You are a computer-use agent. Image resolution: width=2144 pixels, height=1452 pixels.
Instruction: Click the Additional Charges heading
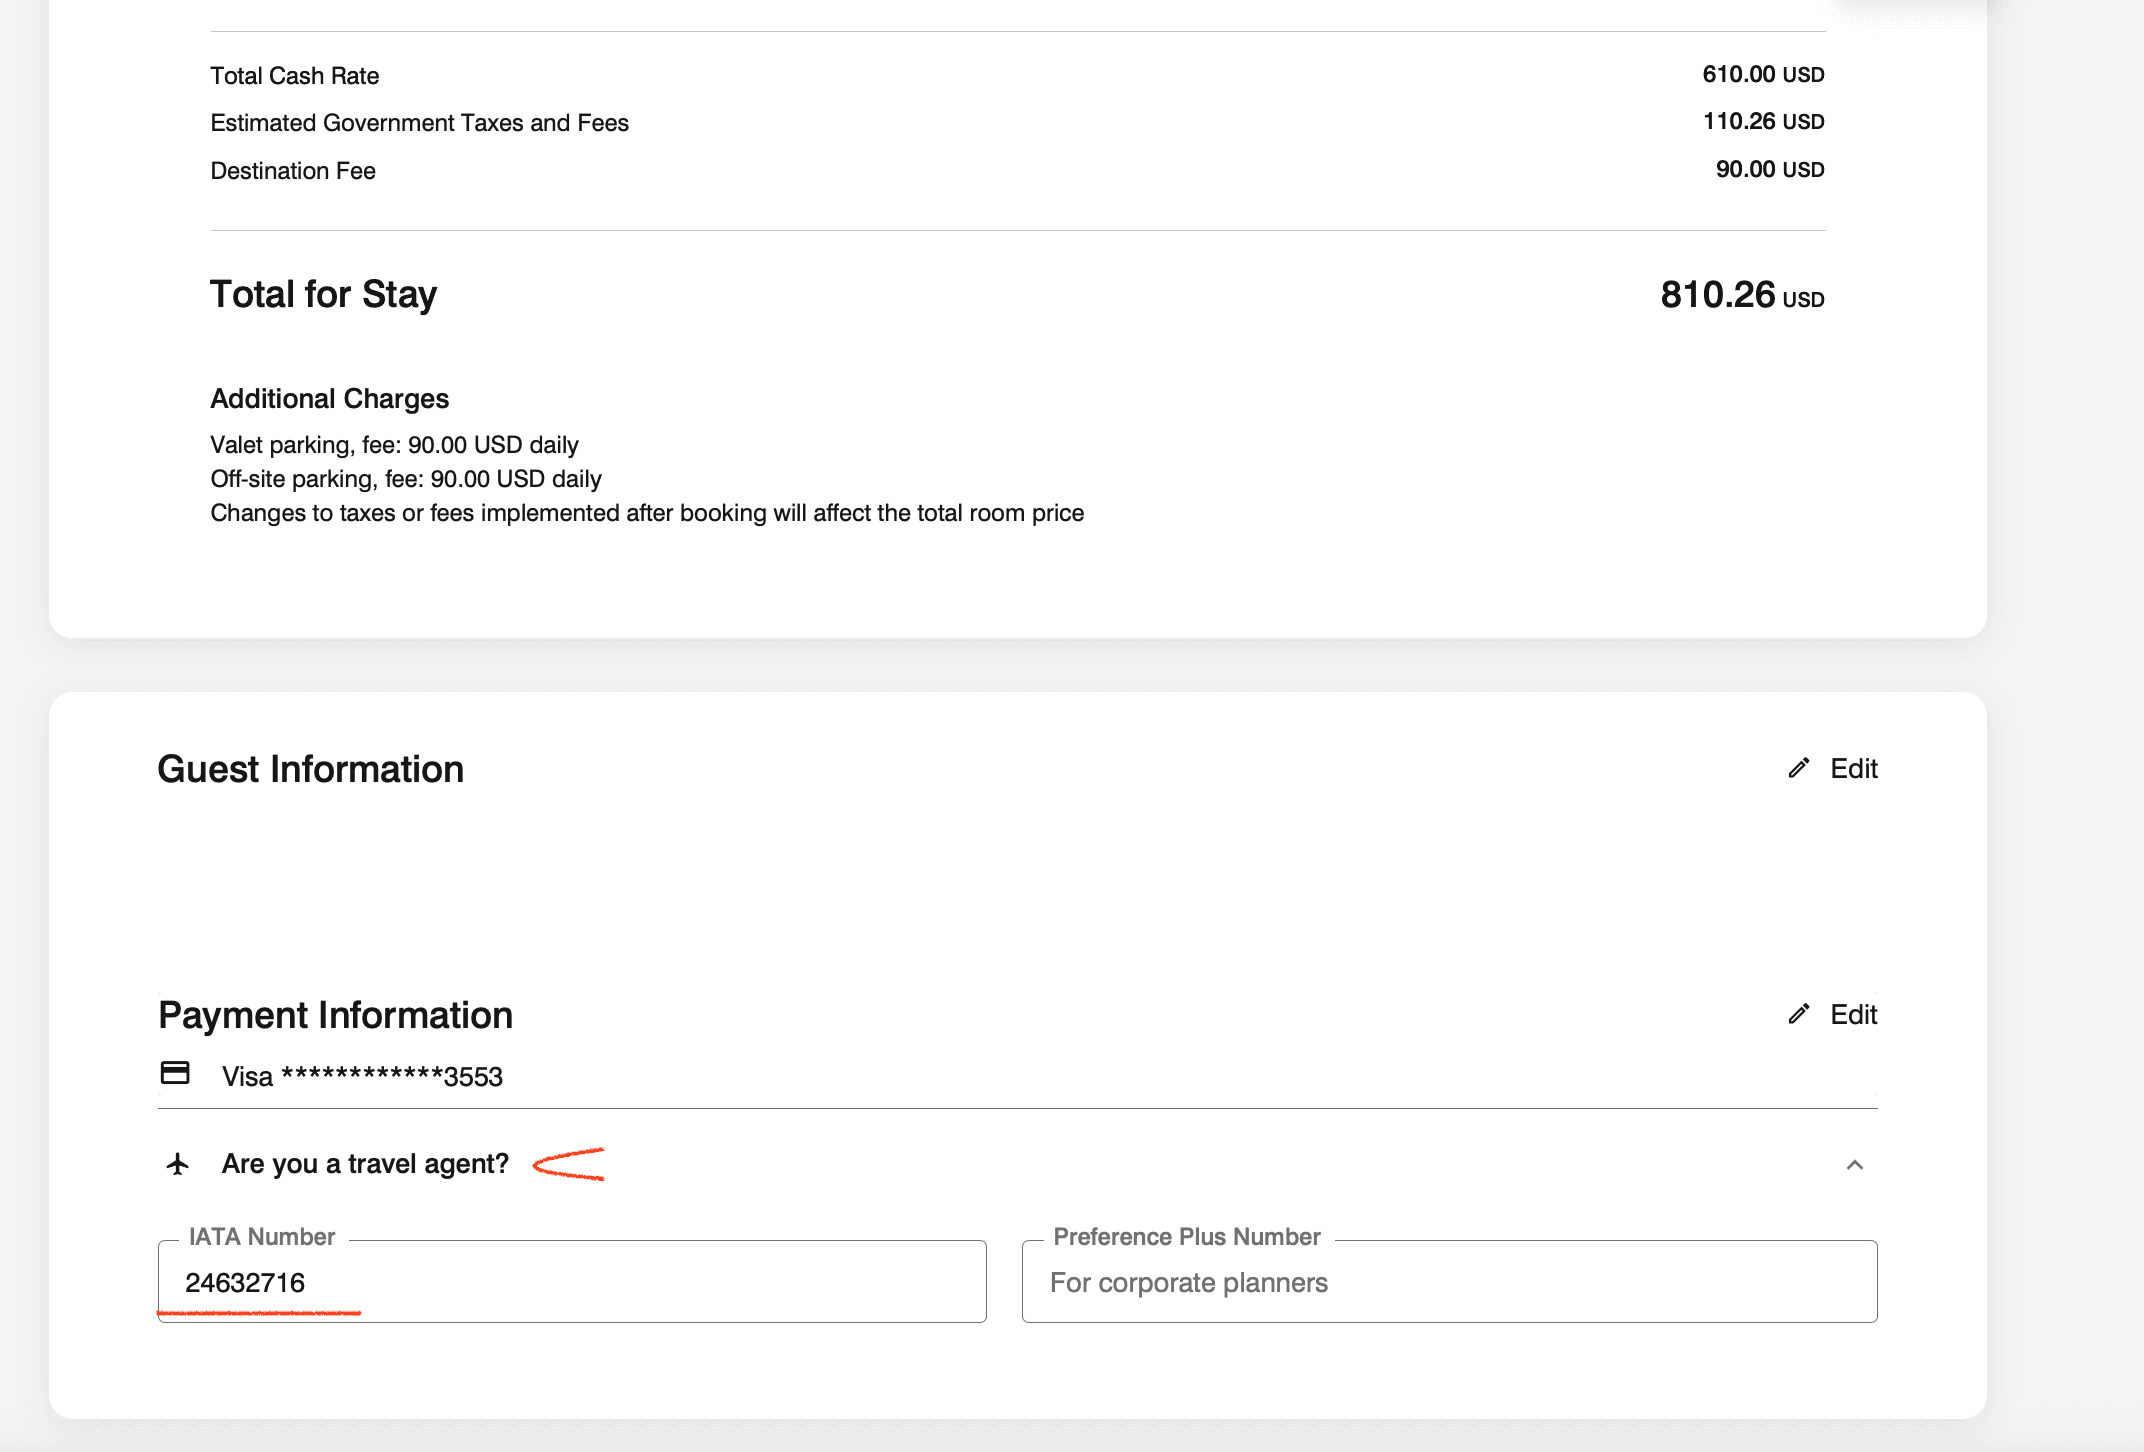329,399
